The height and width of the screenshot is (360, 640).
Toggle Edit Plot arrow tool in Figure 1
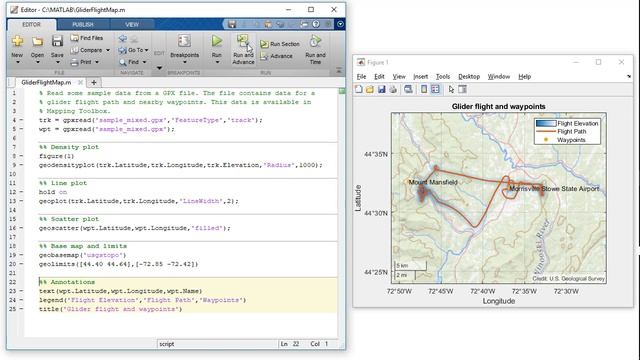(451, 89)
